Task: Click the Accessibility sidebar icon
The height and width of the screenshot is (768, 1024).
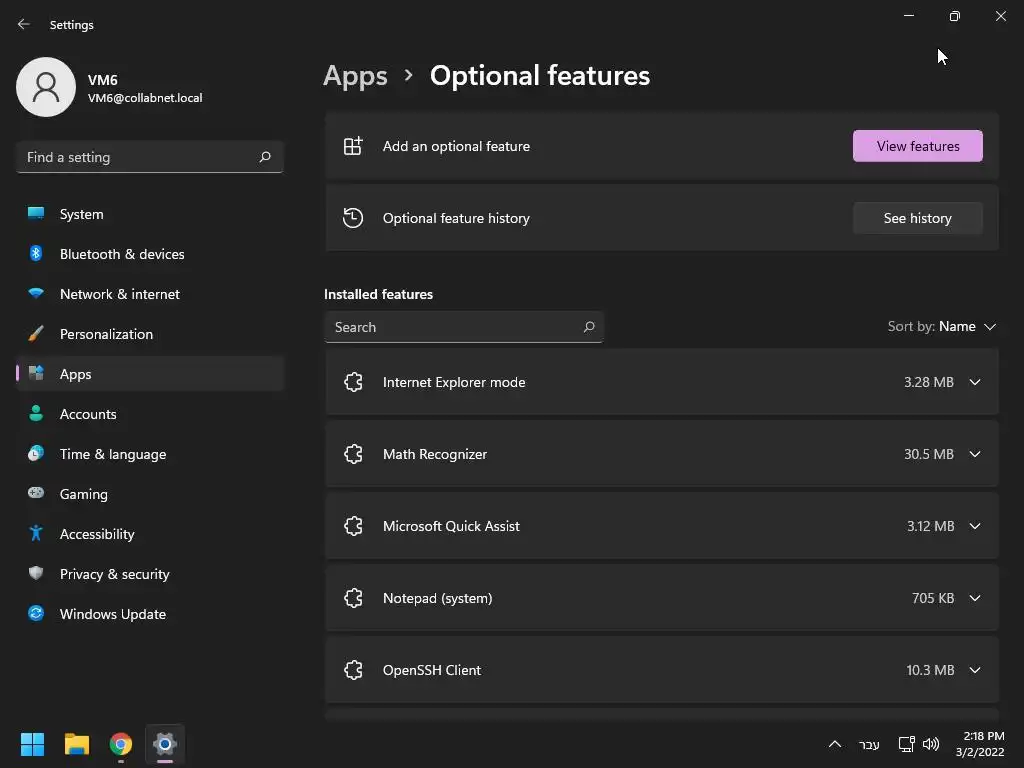Action: (36, 534)
